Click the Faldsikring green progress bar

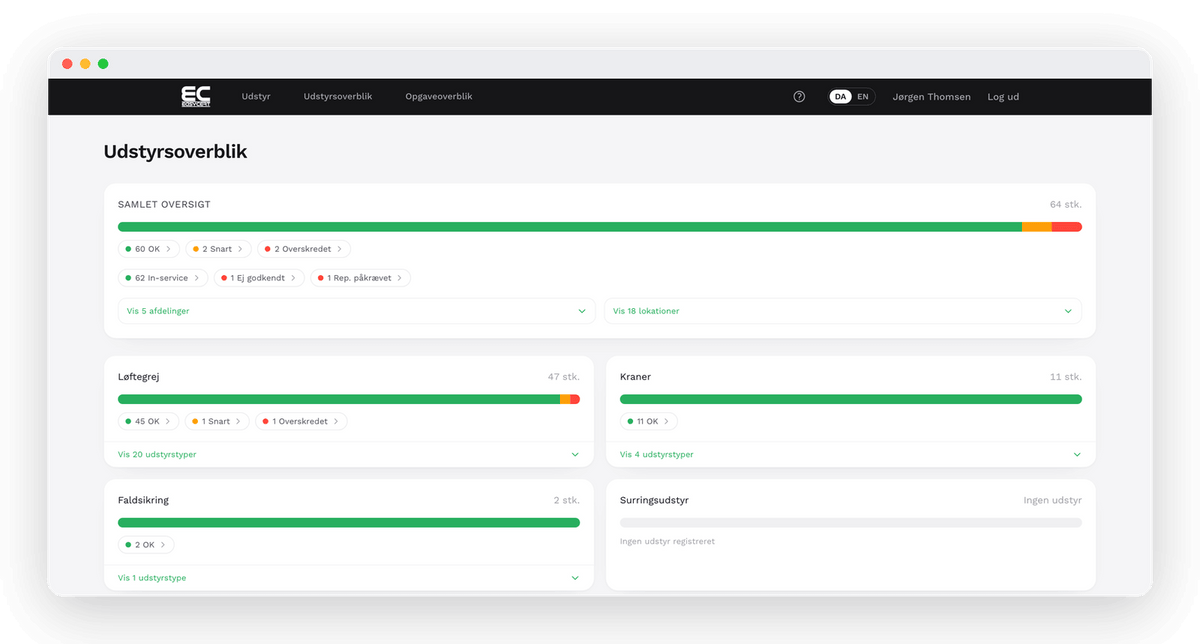[x=349, y=523]
